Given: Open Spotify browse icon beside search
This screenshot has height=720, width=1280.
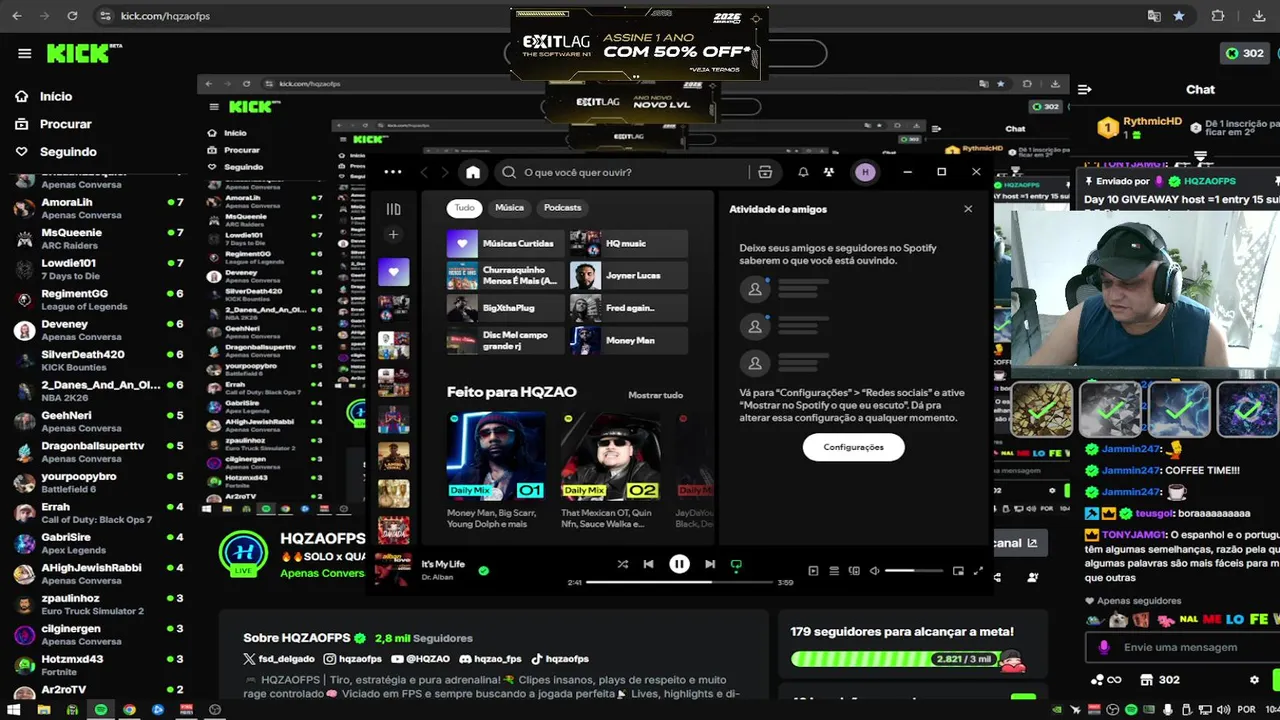Looking at the screenshot, I should point(765,172).
